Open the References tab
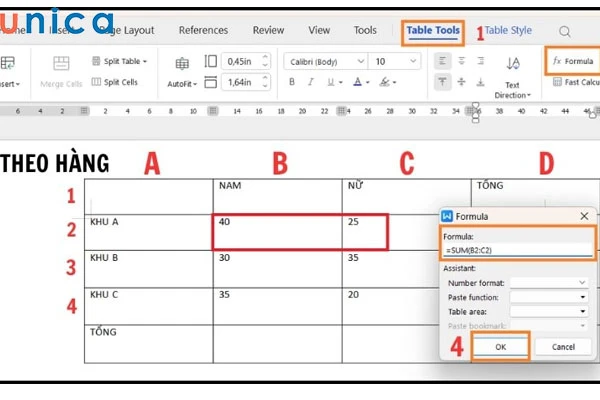The height and width of the screenshot is (400, 600). tap(203, 31)
